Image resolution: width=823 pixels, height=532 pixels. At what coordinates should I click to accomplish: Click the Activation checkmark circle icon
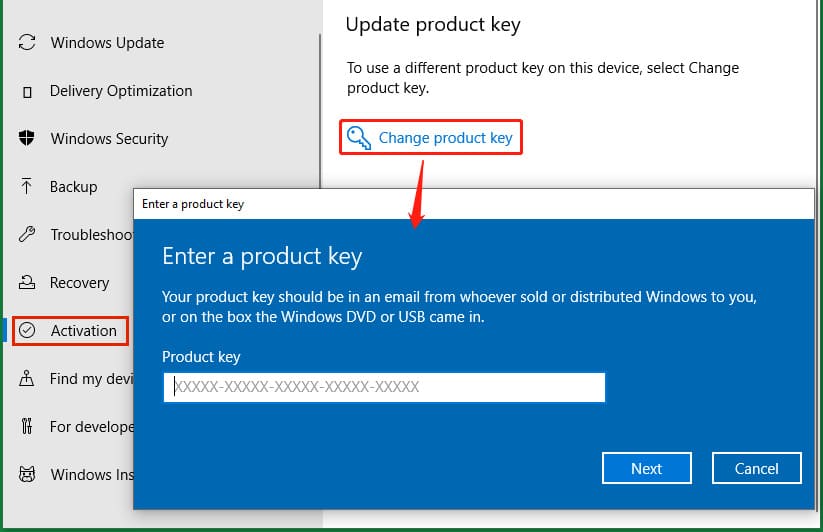pyautogui.click(x=28, y=331)
